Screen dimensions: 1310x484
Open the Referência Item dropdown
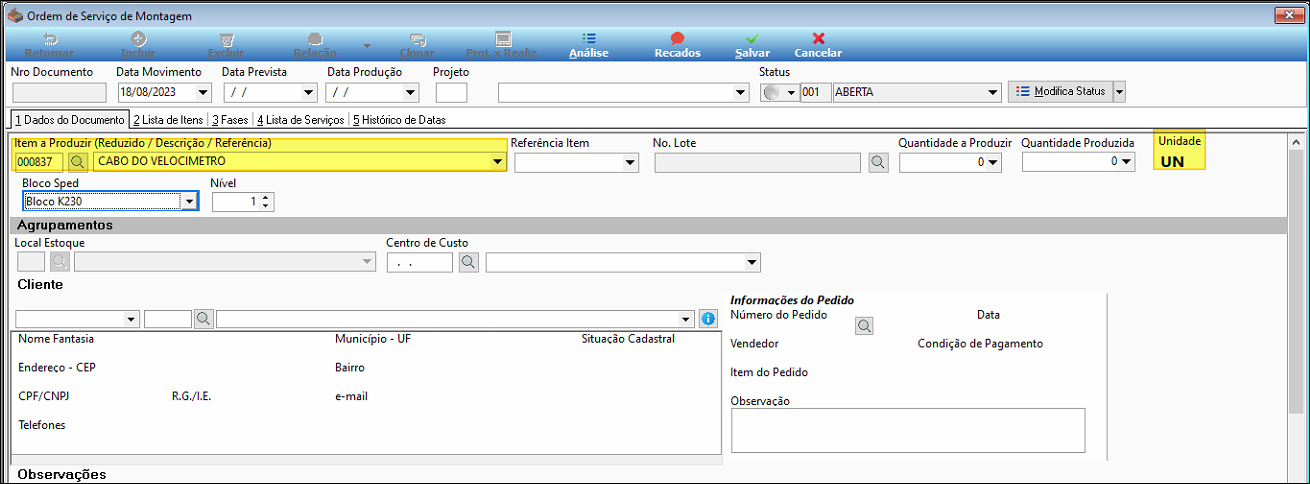630,163
